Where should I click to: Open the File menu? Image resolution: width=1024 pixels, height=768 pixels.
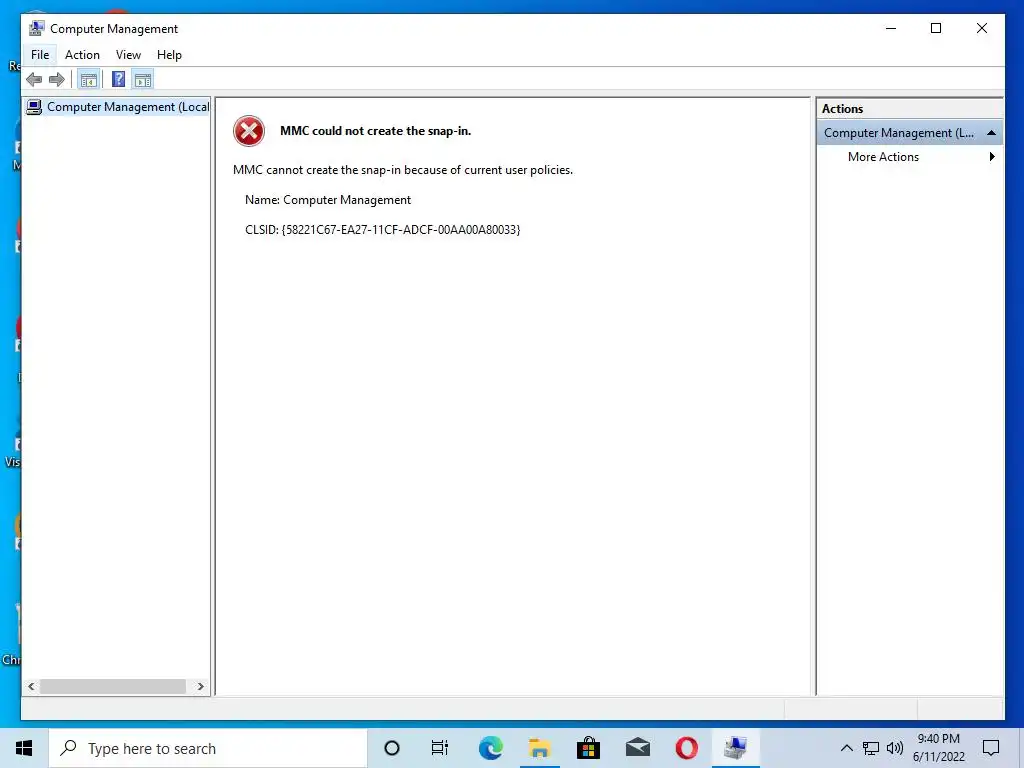pyautogui.click(x=40, y=55)
